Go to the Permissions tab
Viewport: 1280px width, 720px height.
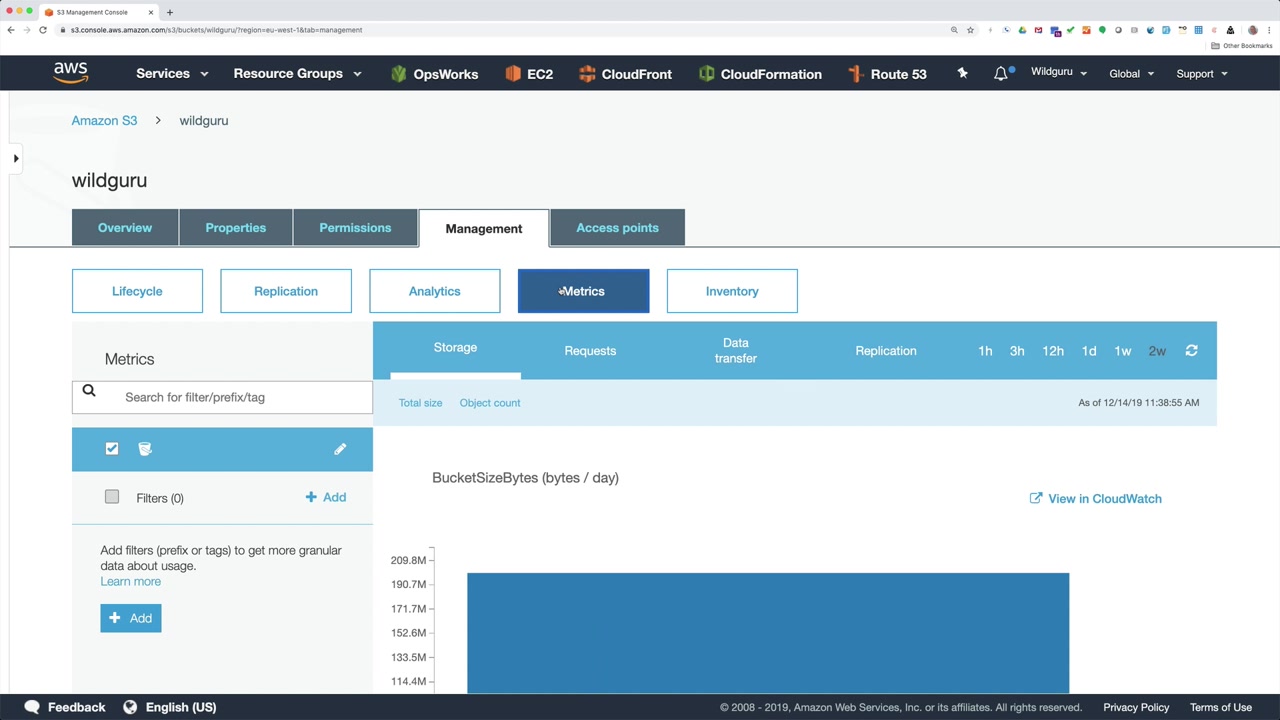tap(355, 228)
